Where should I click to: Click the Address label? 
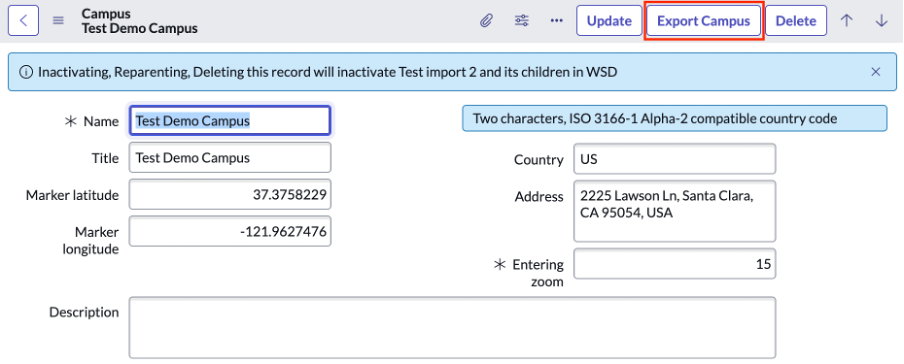pyautogui.click(x=539, y=197)
